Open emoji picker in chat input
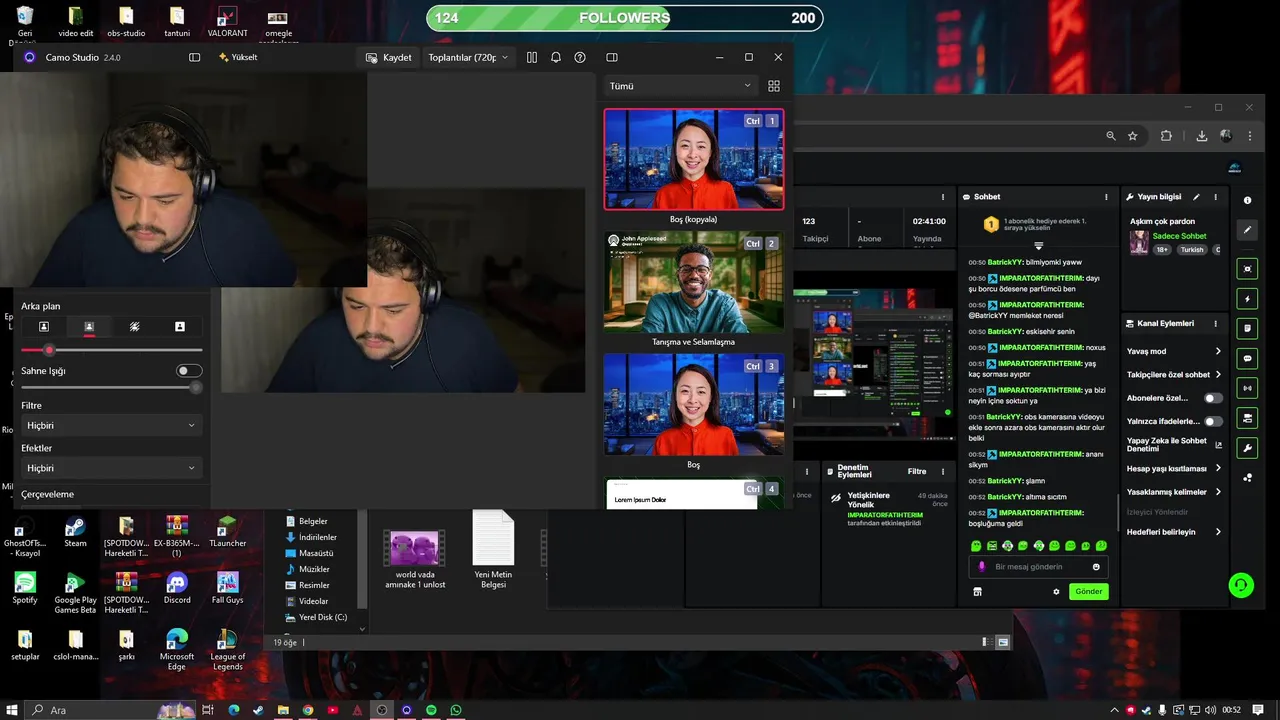The height and width of the screenshot is (720, 1280). click(x=1096, y=567)
